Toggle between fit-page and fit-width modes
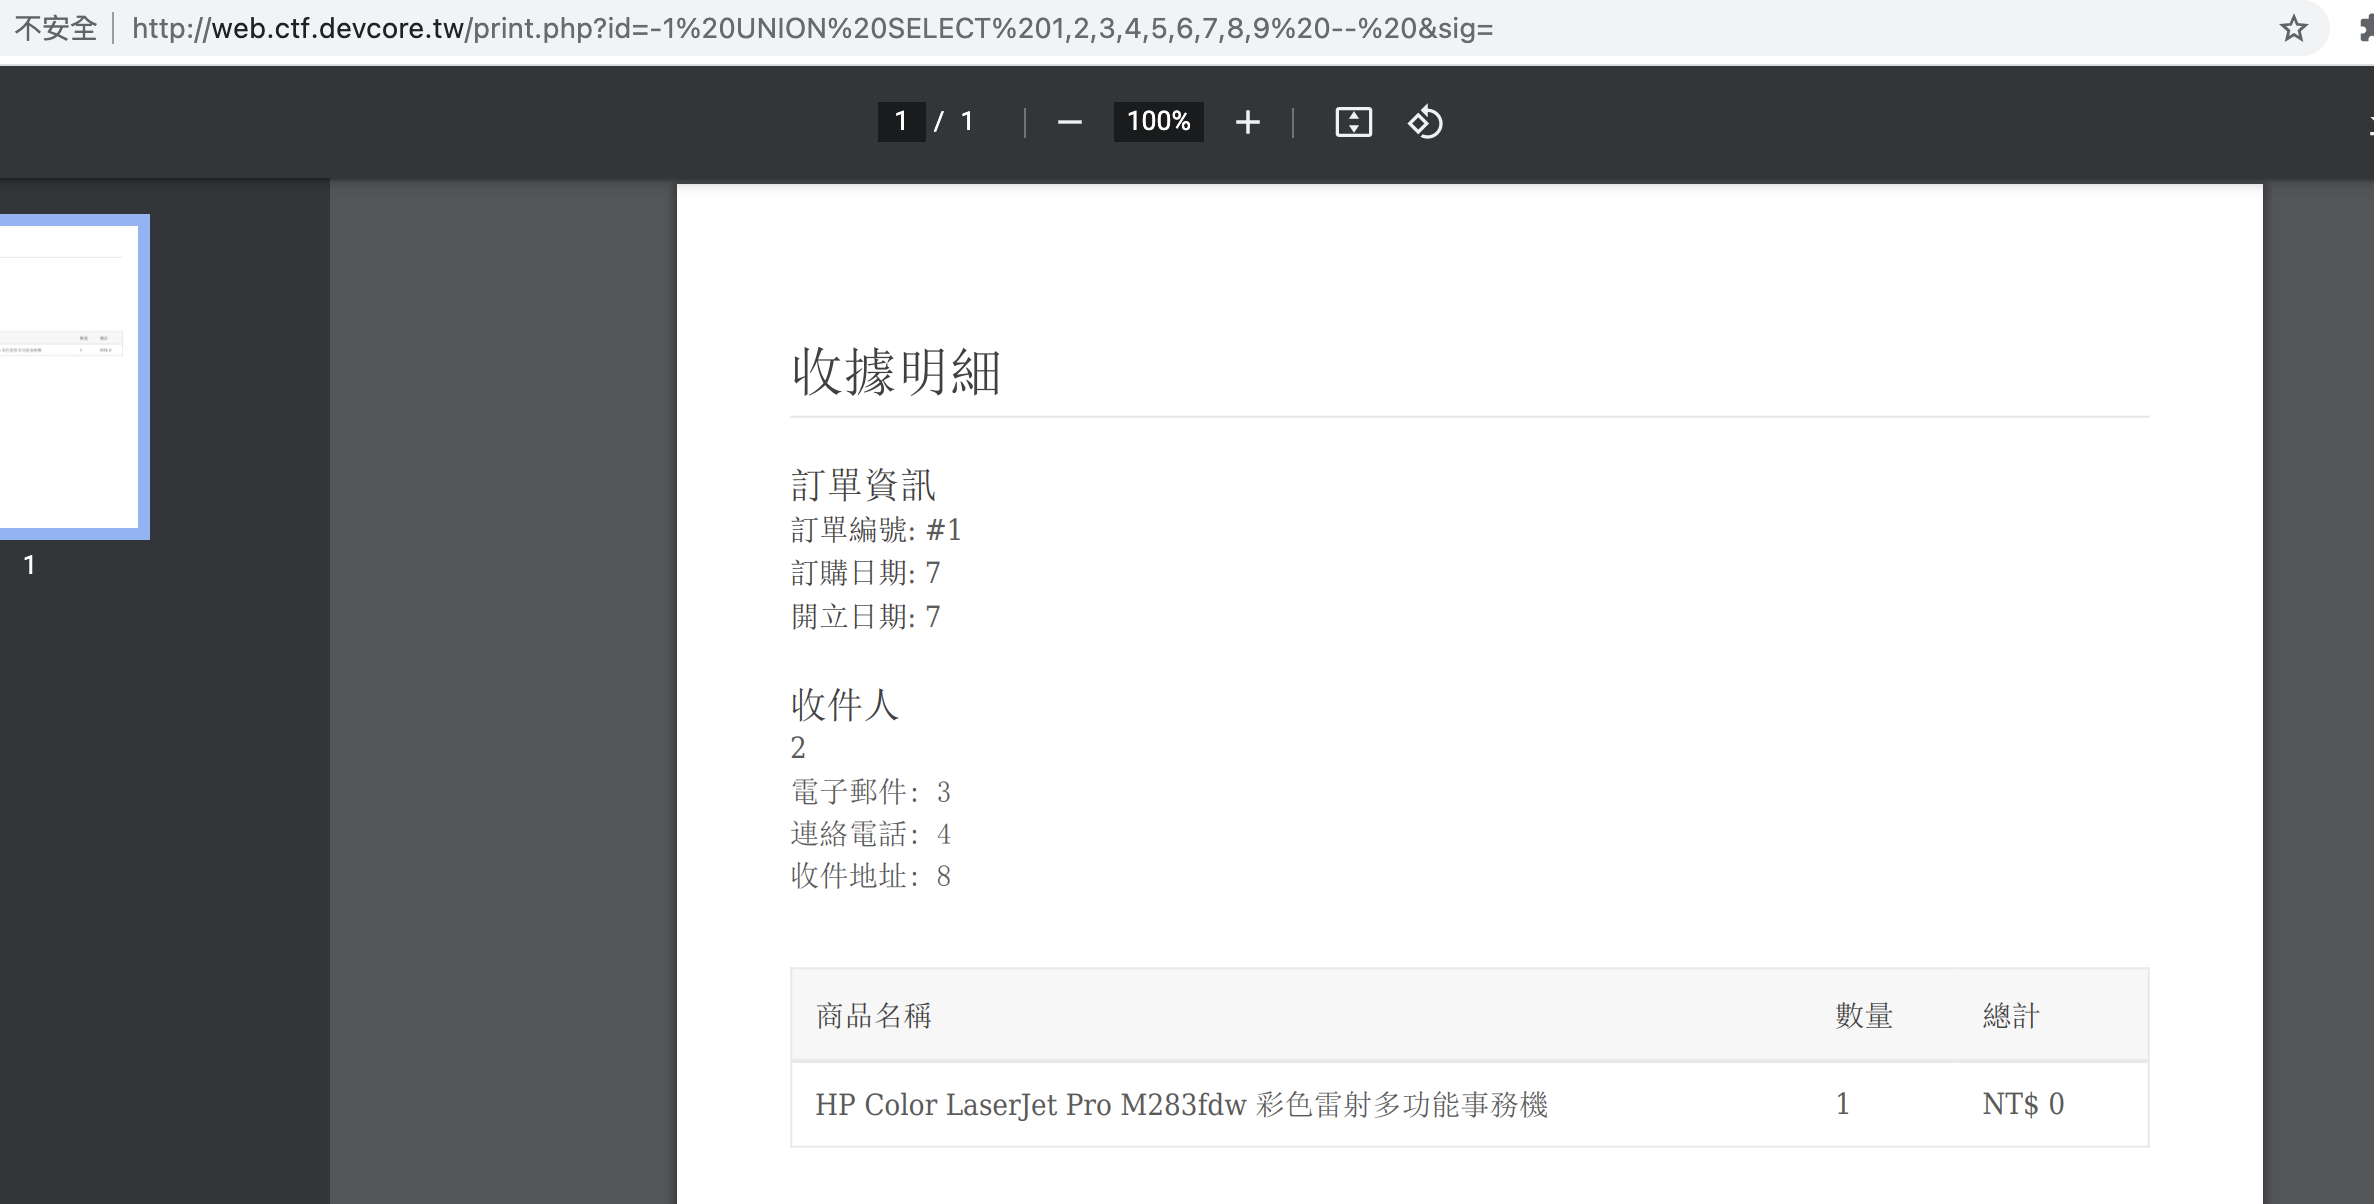2374x1204 pixels. coord(1353,121)
